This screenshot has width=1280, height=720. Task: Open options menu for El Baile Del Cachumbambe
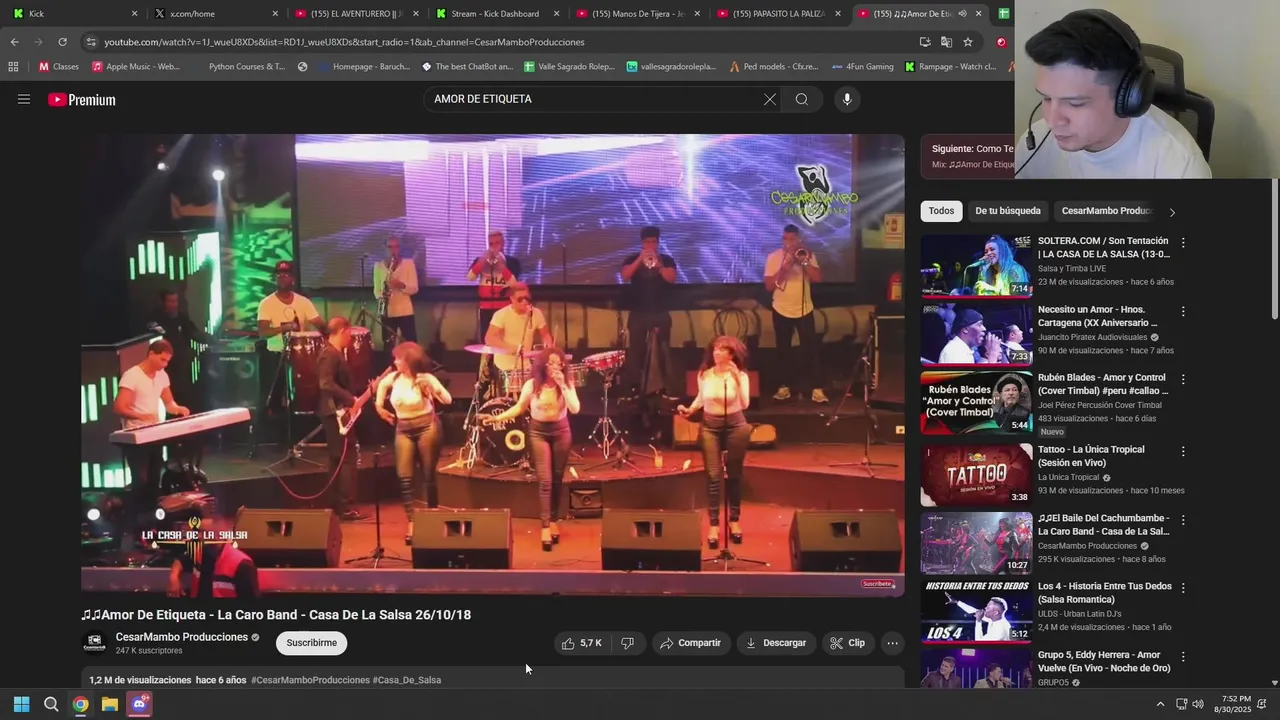pyautogui.click(x=1183, y=520)
